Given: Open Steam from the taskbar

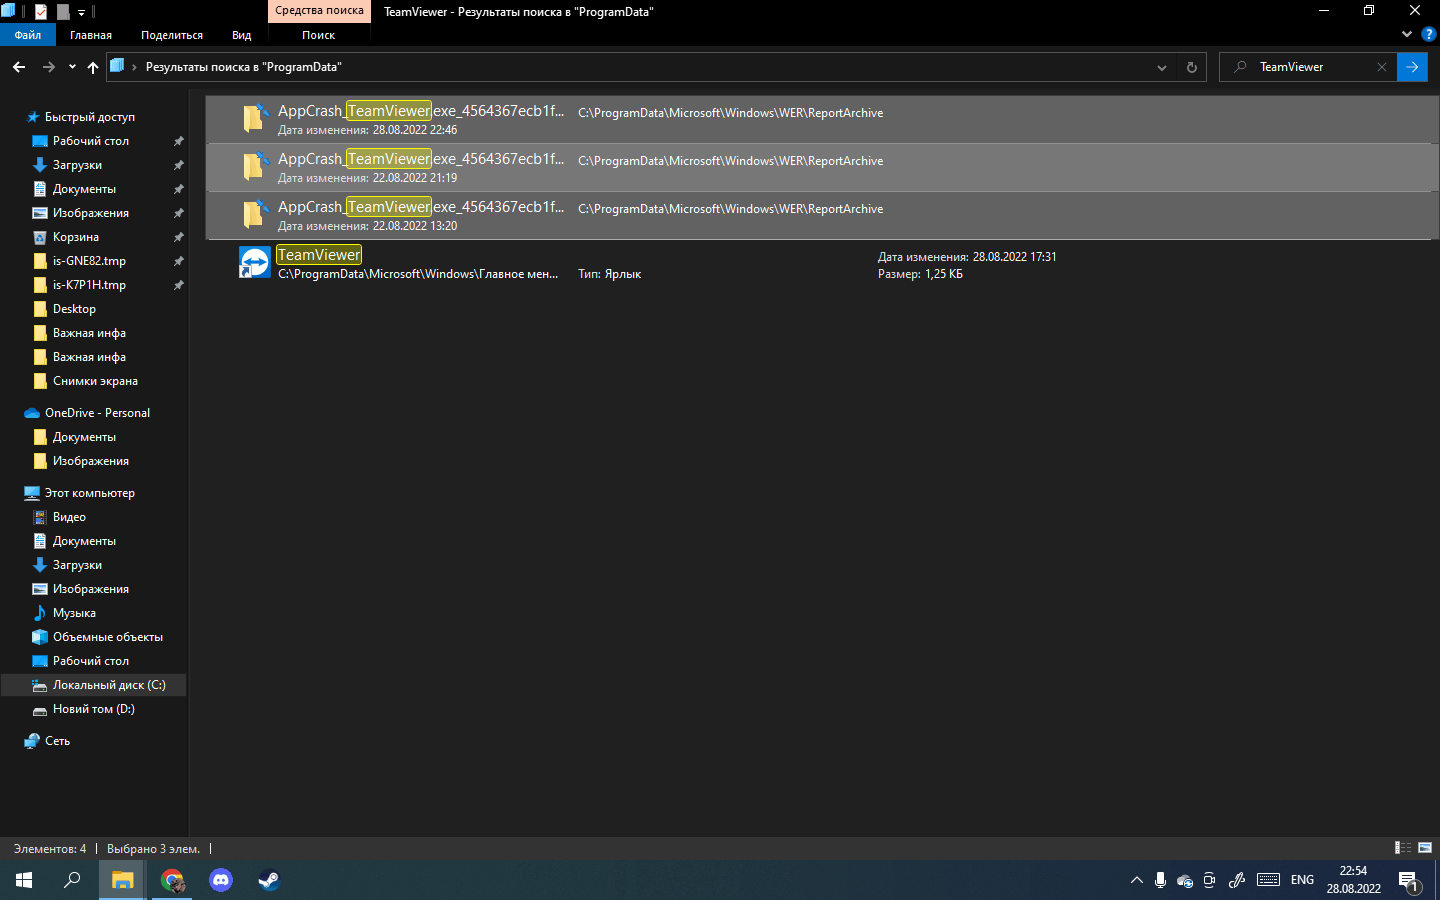Looking at the screenshot, I should tap(269, 880).
